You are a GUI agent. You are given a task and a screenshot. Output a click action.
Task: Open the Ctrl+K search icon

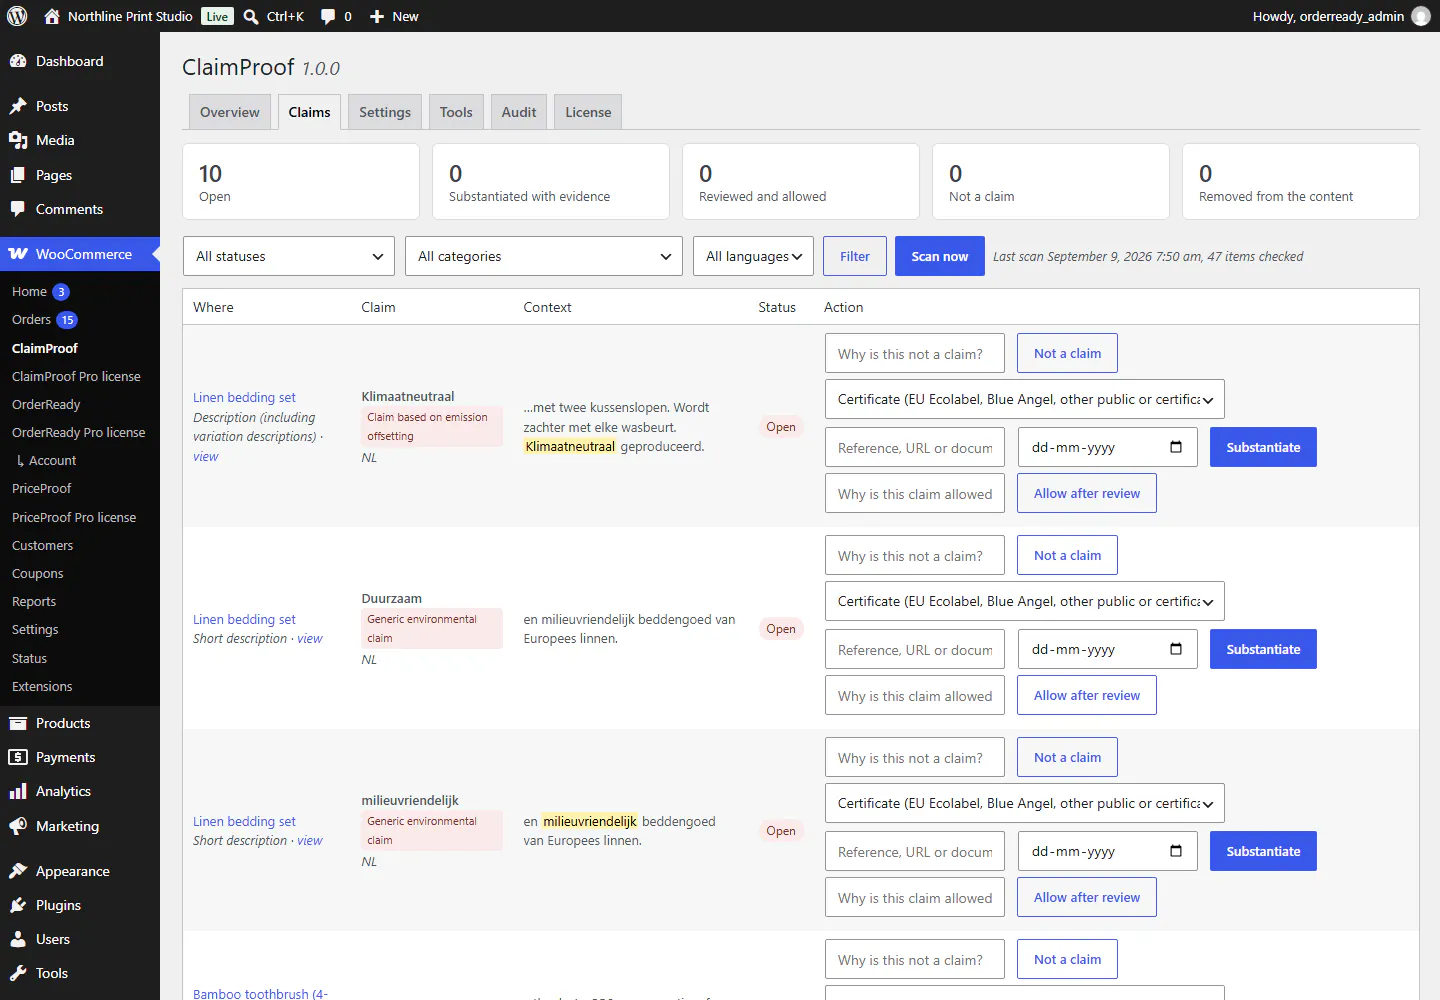[x=251, y=16]
